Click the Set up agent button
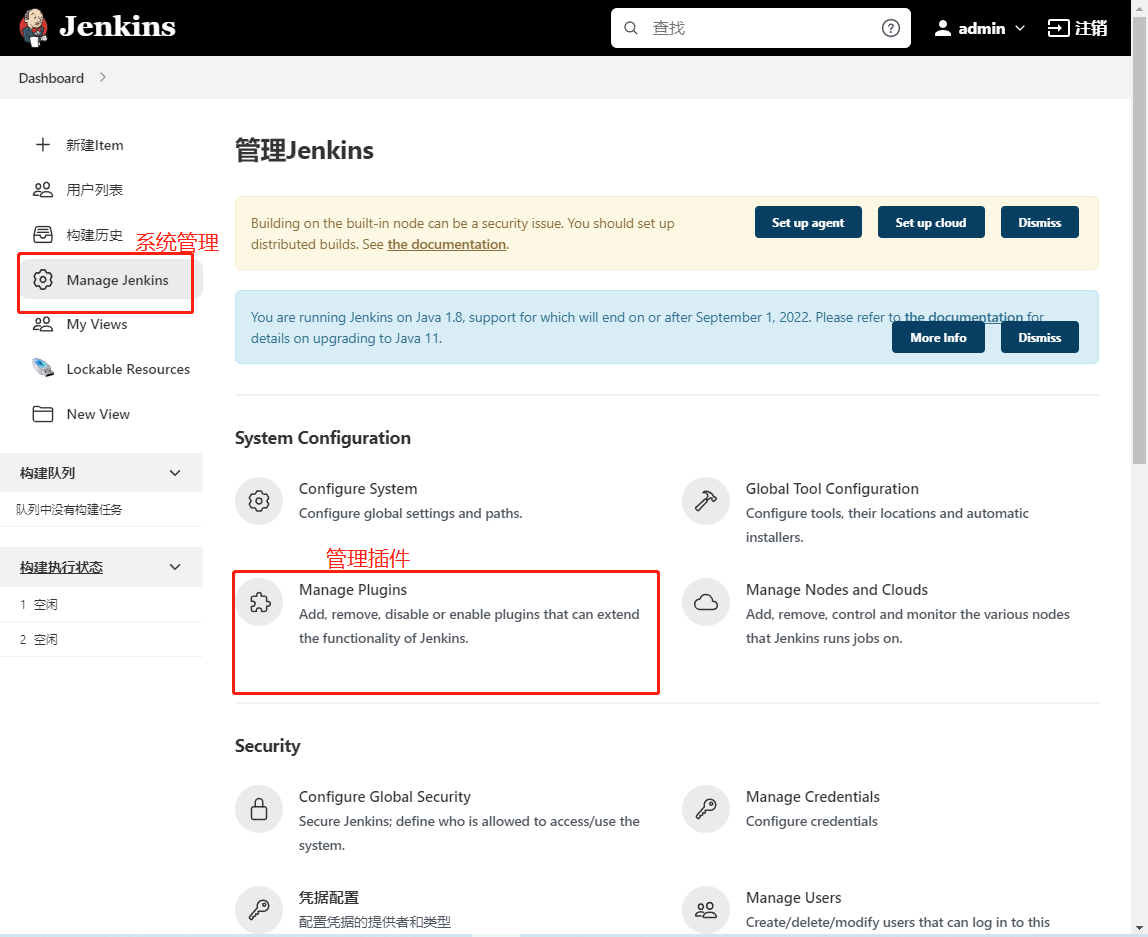Screen dimensions: 1148x937 808,222
